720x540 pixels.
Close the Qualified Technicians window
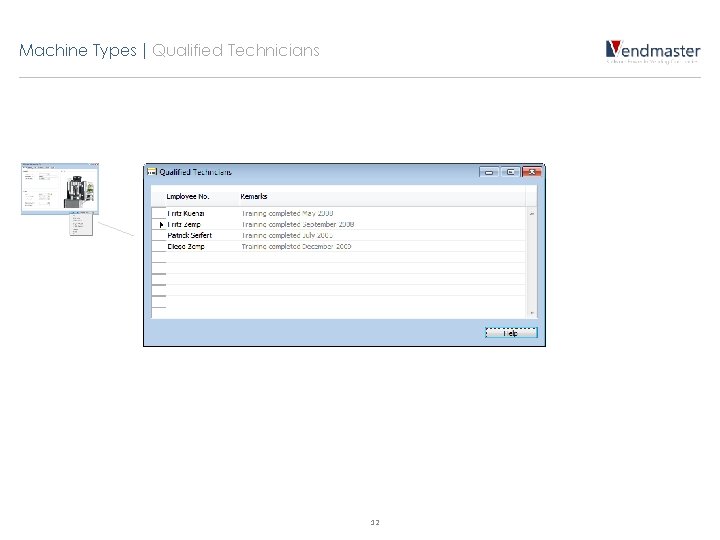tap(532, 172)
